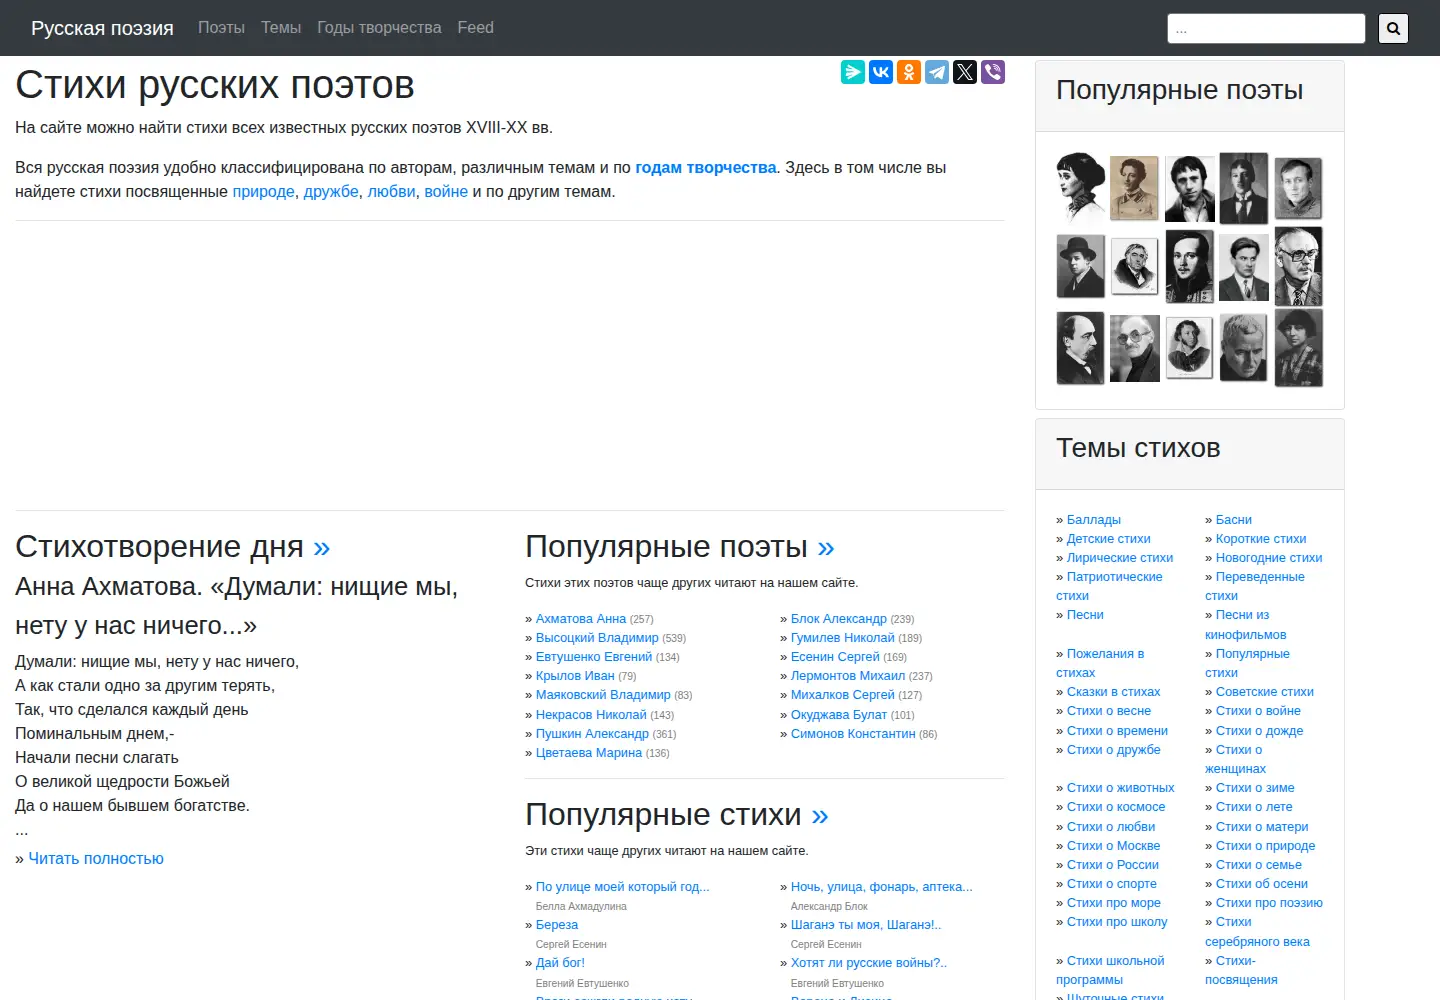Open Lermontov's portrait in military uniform
Image resolution: width=1440 pixels, height=1000 pixels.
click(1189, 267)
